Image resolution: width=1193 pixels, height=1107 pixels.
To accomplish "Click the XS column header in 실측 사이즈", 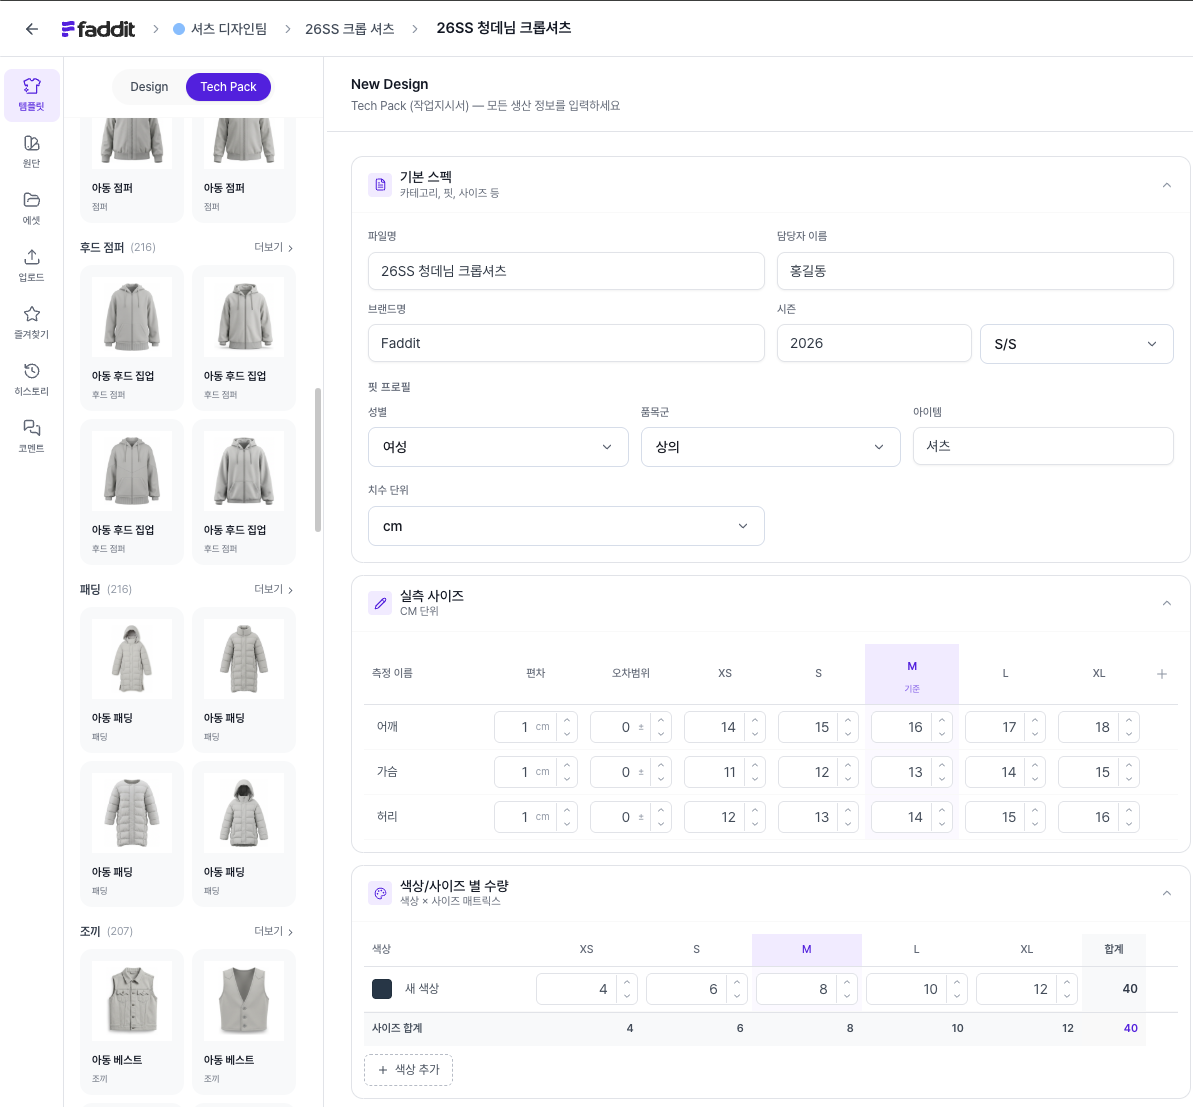I will tap(725, 673).
